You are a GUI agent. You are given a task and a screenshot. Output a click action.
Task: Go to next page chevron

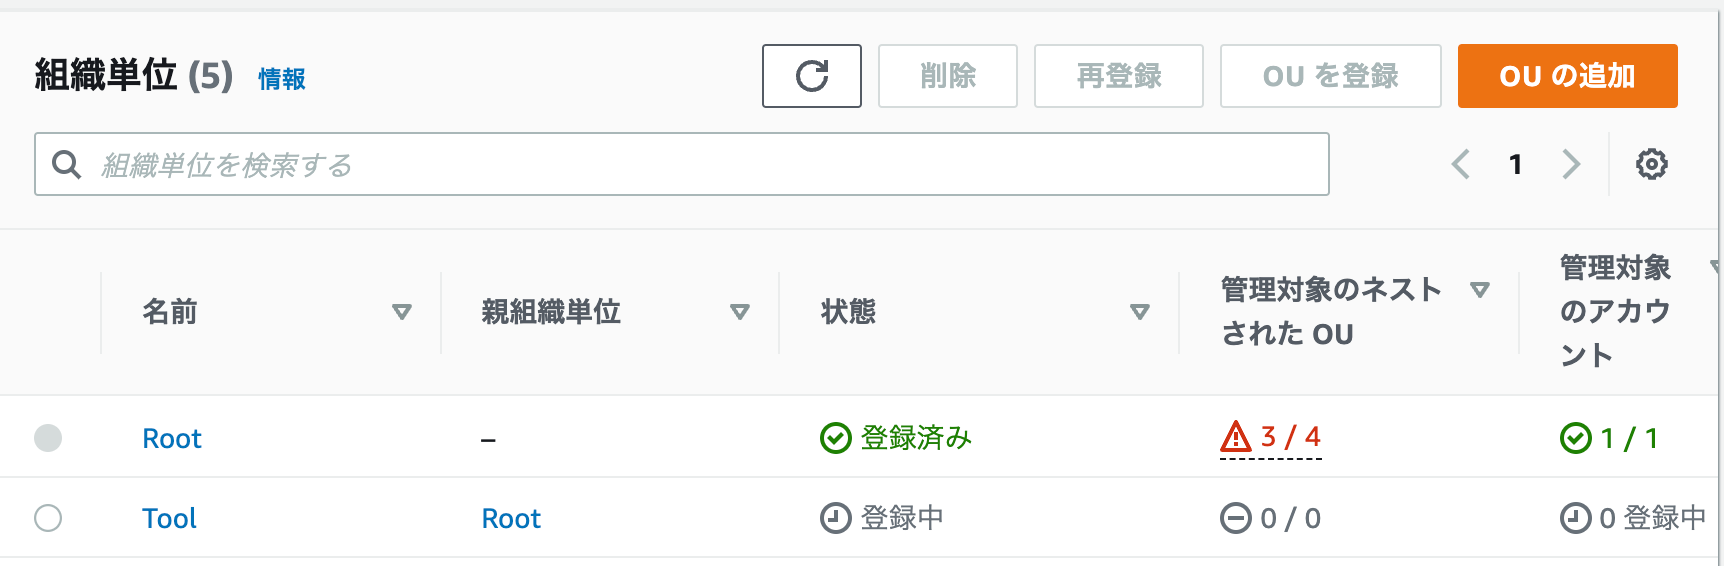pos(1571,164)
